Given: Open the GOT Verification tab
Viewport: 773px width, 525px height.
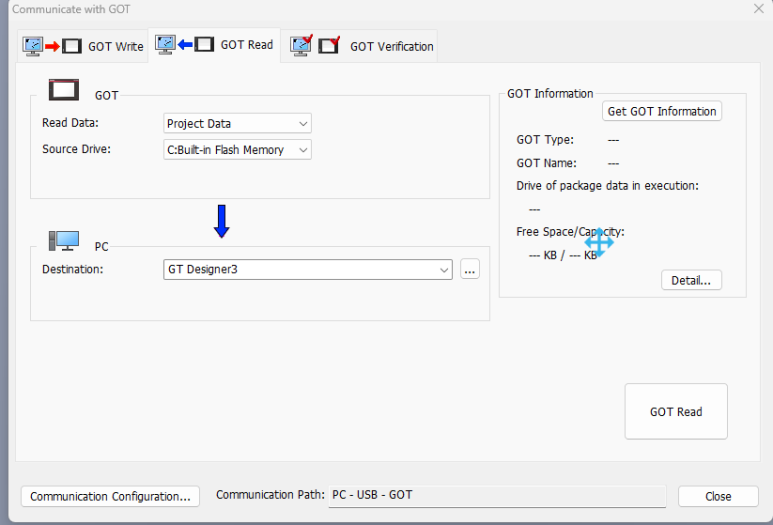Looking at the screenshot, I should 361,46.
